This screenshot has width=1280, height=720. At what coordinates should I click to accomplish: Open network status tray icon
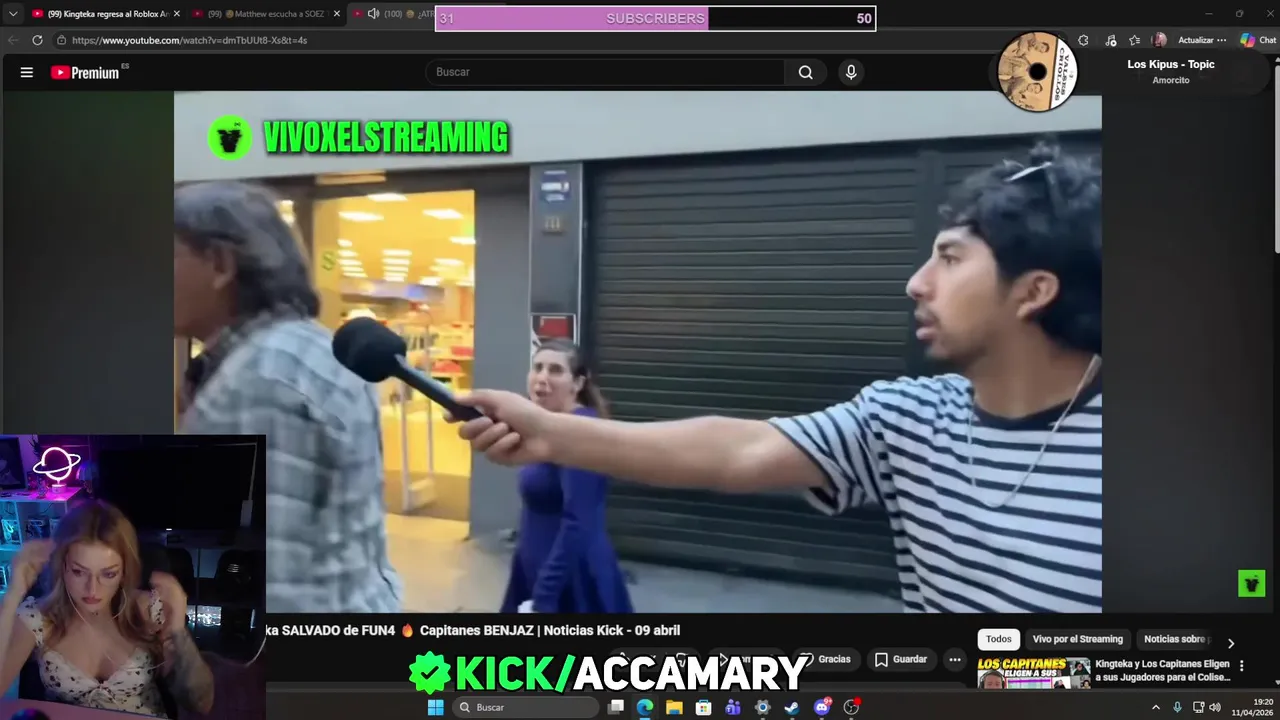[1198, 707]
